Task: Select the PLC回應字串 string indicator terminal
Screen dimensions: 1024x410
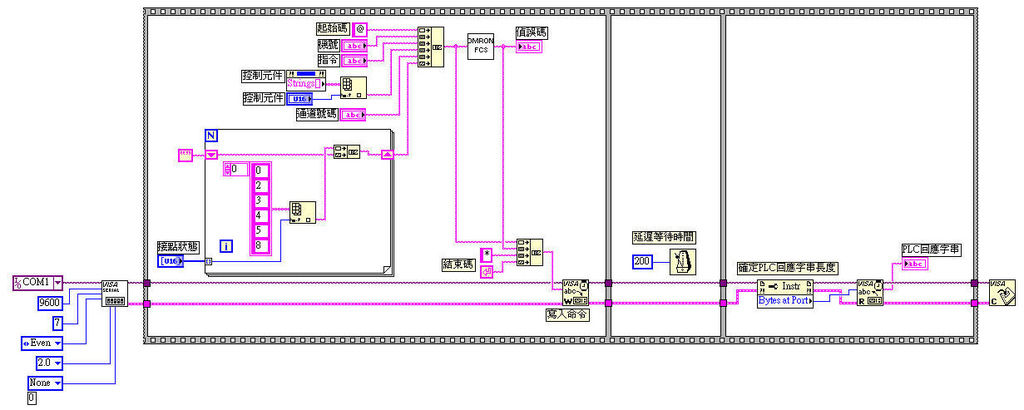Action: point(913,264)
